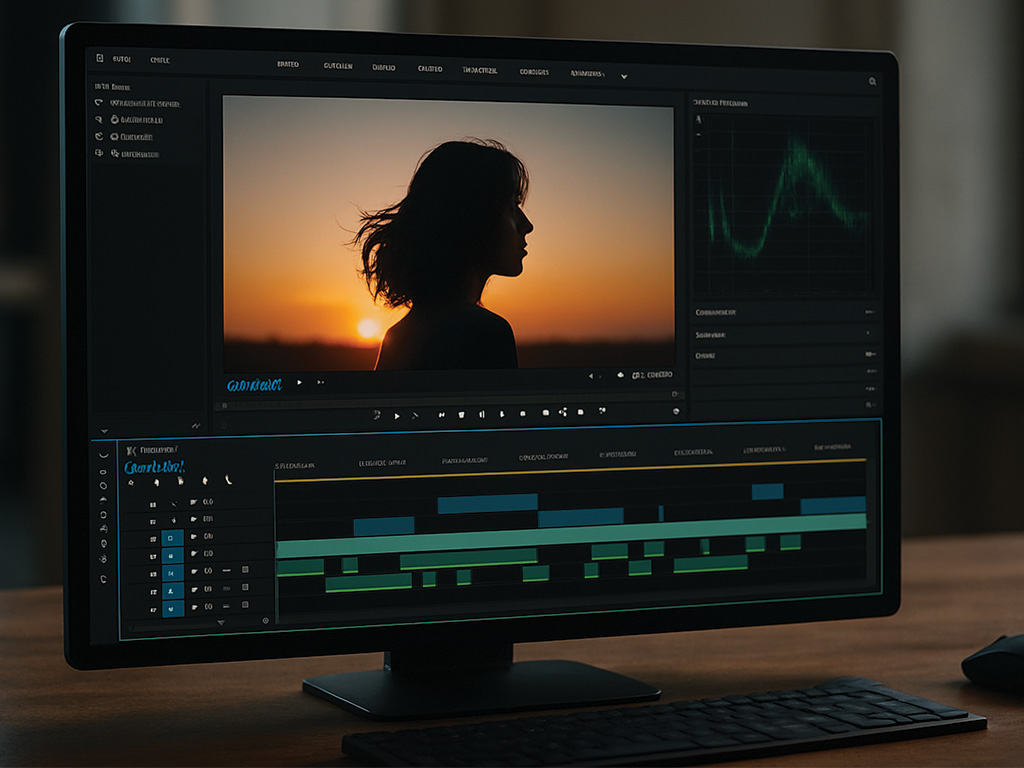Screen dimensions: 1024x768
Task: Toggle the blue button on the bottom track
Action: pos(172,608)
